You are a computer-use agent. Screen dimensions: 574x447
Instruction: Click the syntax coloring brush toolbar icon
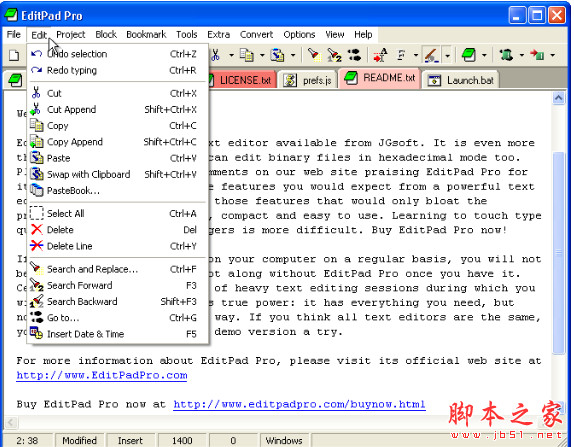(431, 55)
